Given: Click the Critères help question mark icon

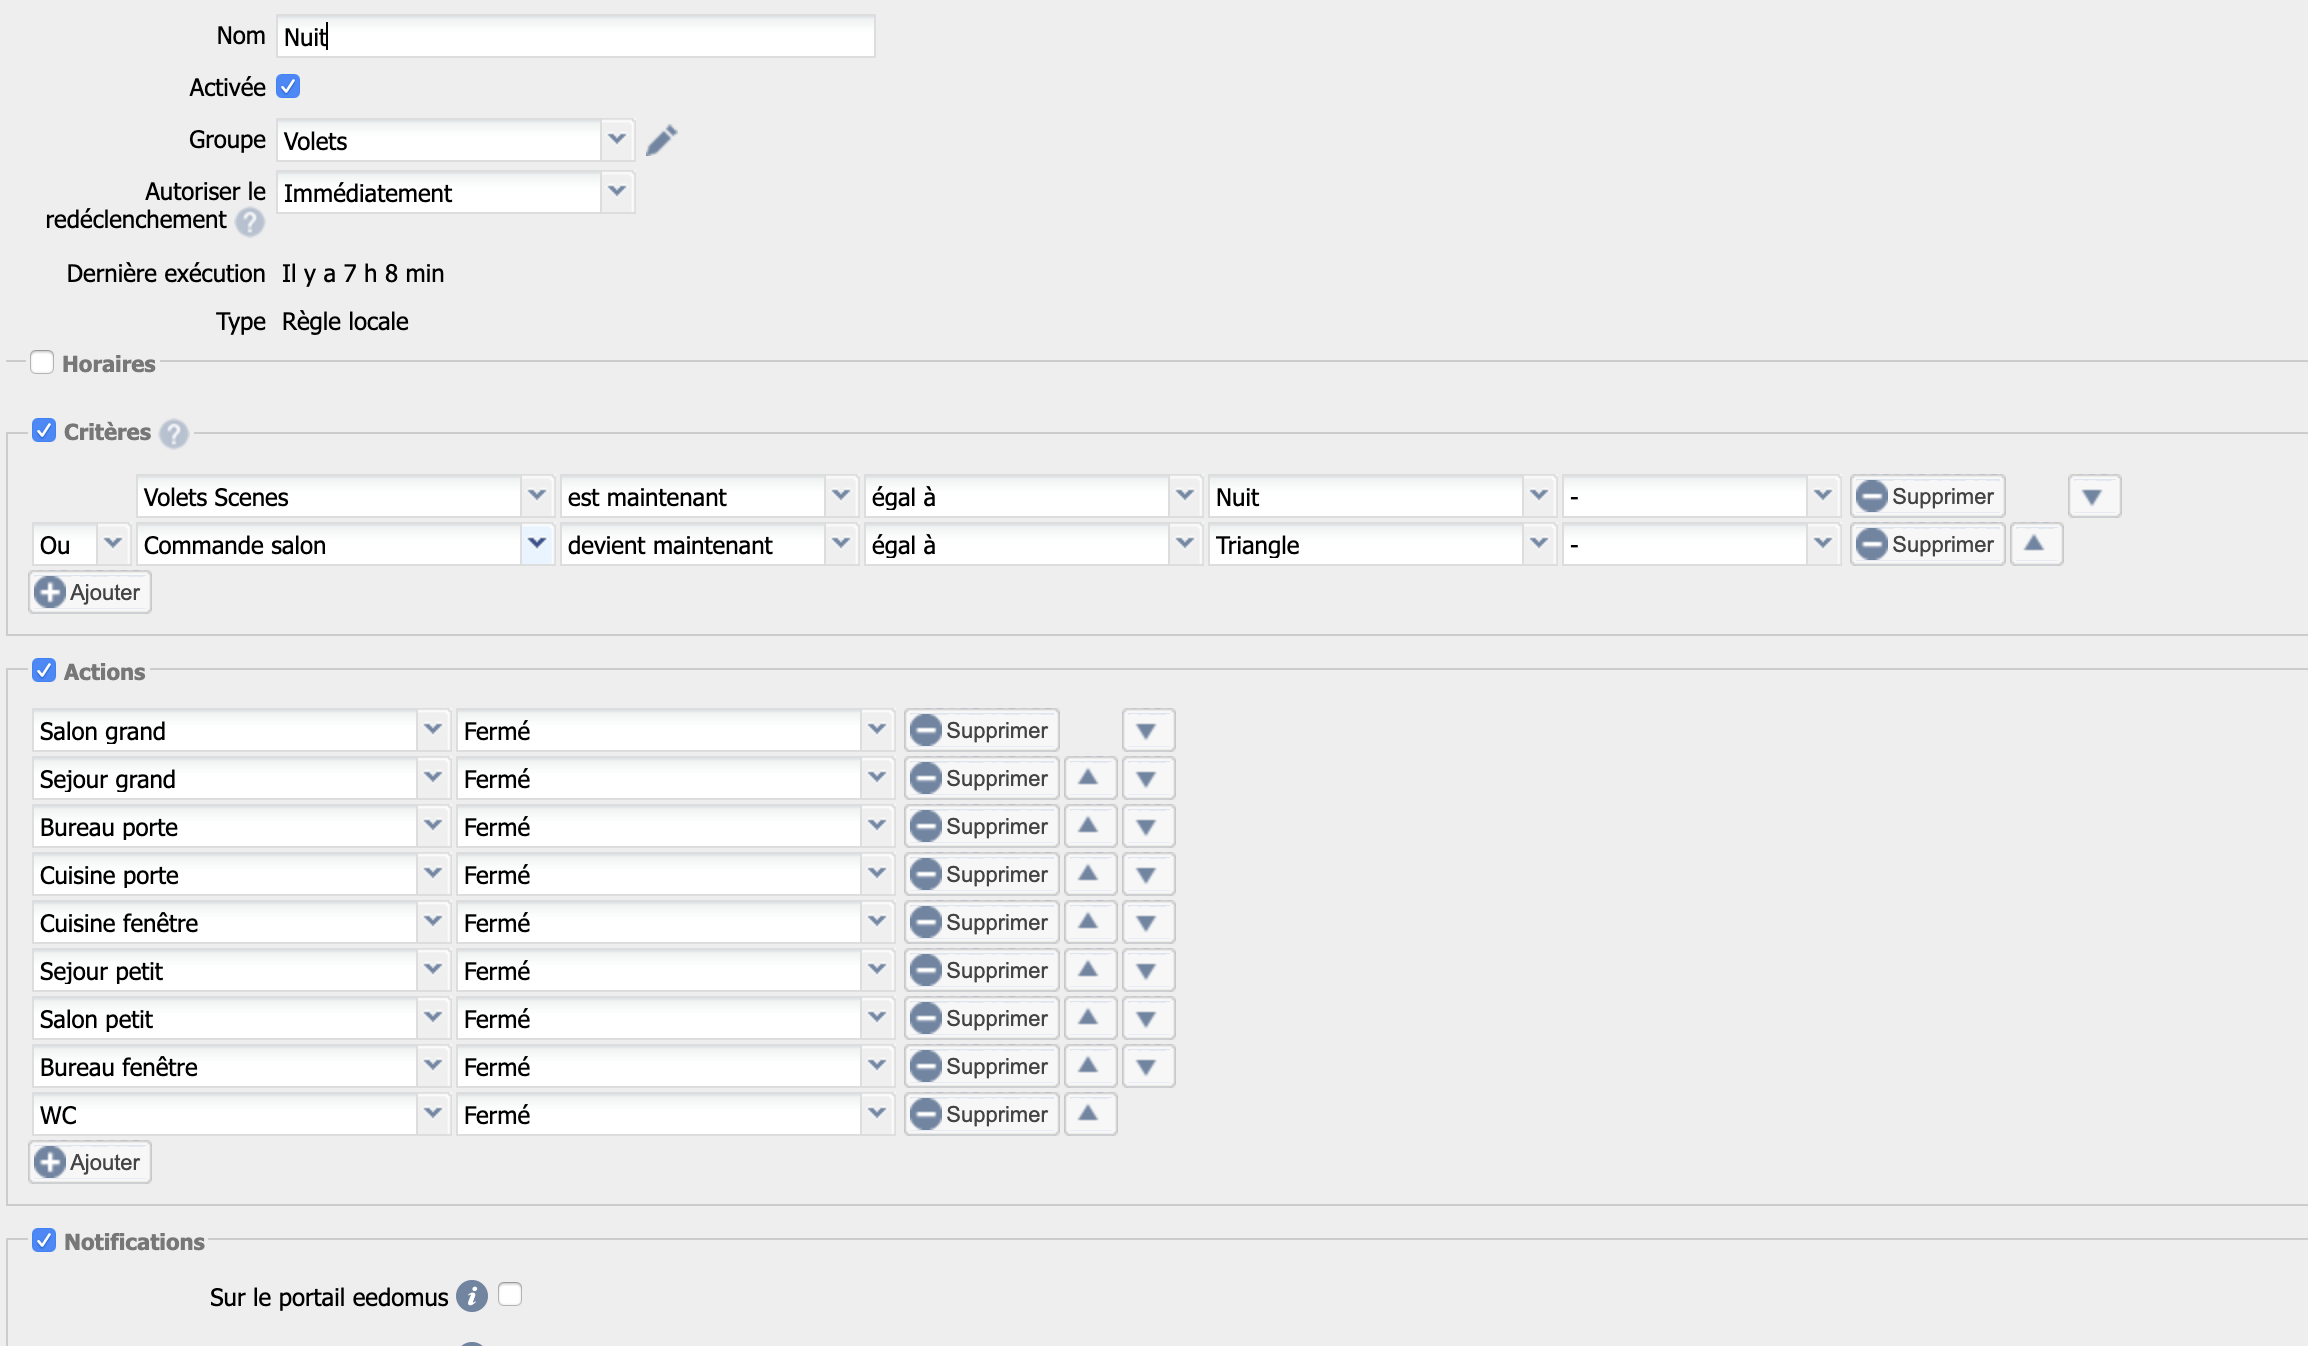Looking at the screenshot, I should pyautogui.click(x=174, y=433).
